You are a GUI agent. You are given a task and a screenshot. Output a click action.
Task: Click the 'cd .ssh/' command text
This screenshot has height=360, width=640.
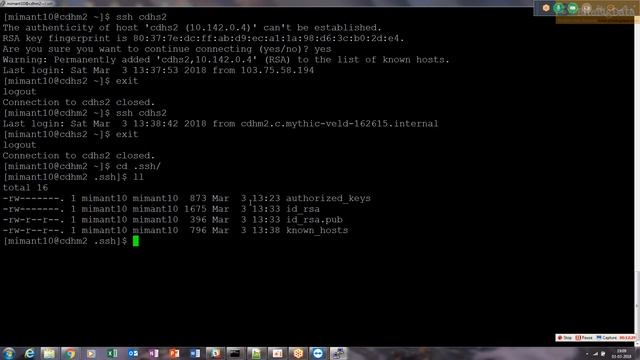pos(138,167)
